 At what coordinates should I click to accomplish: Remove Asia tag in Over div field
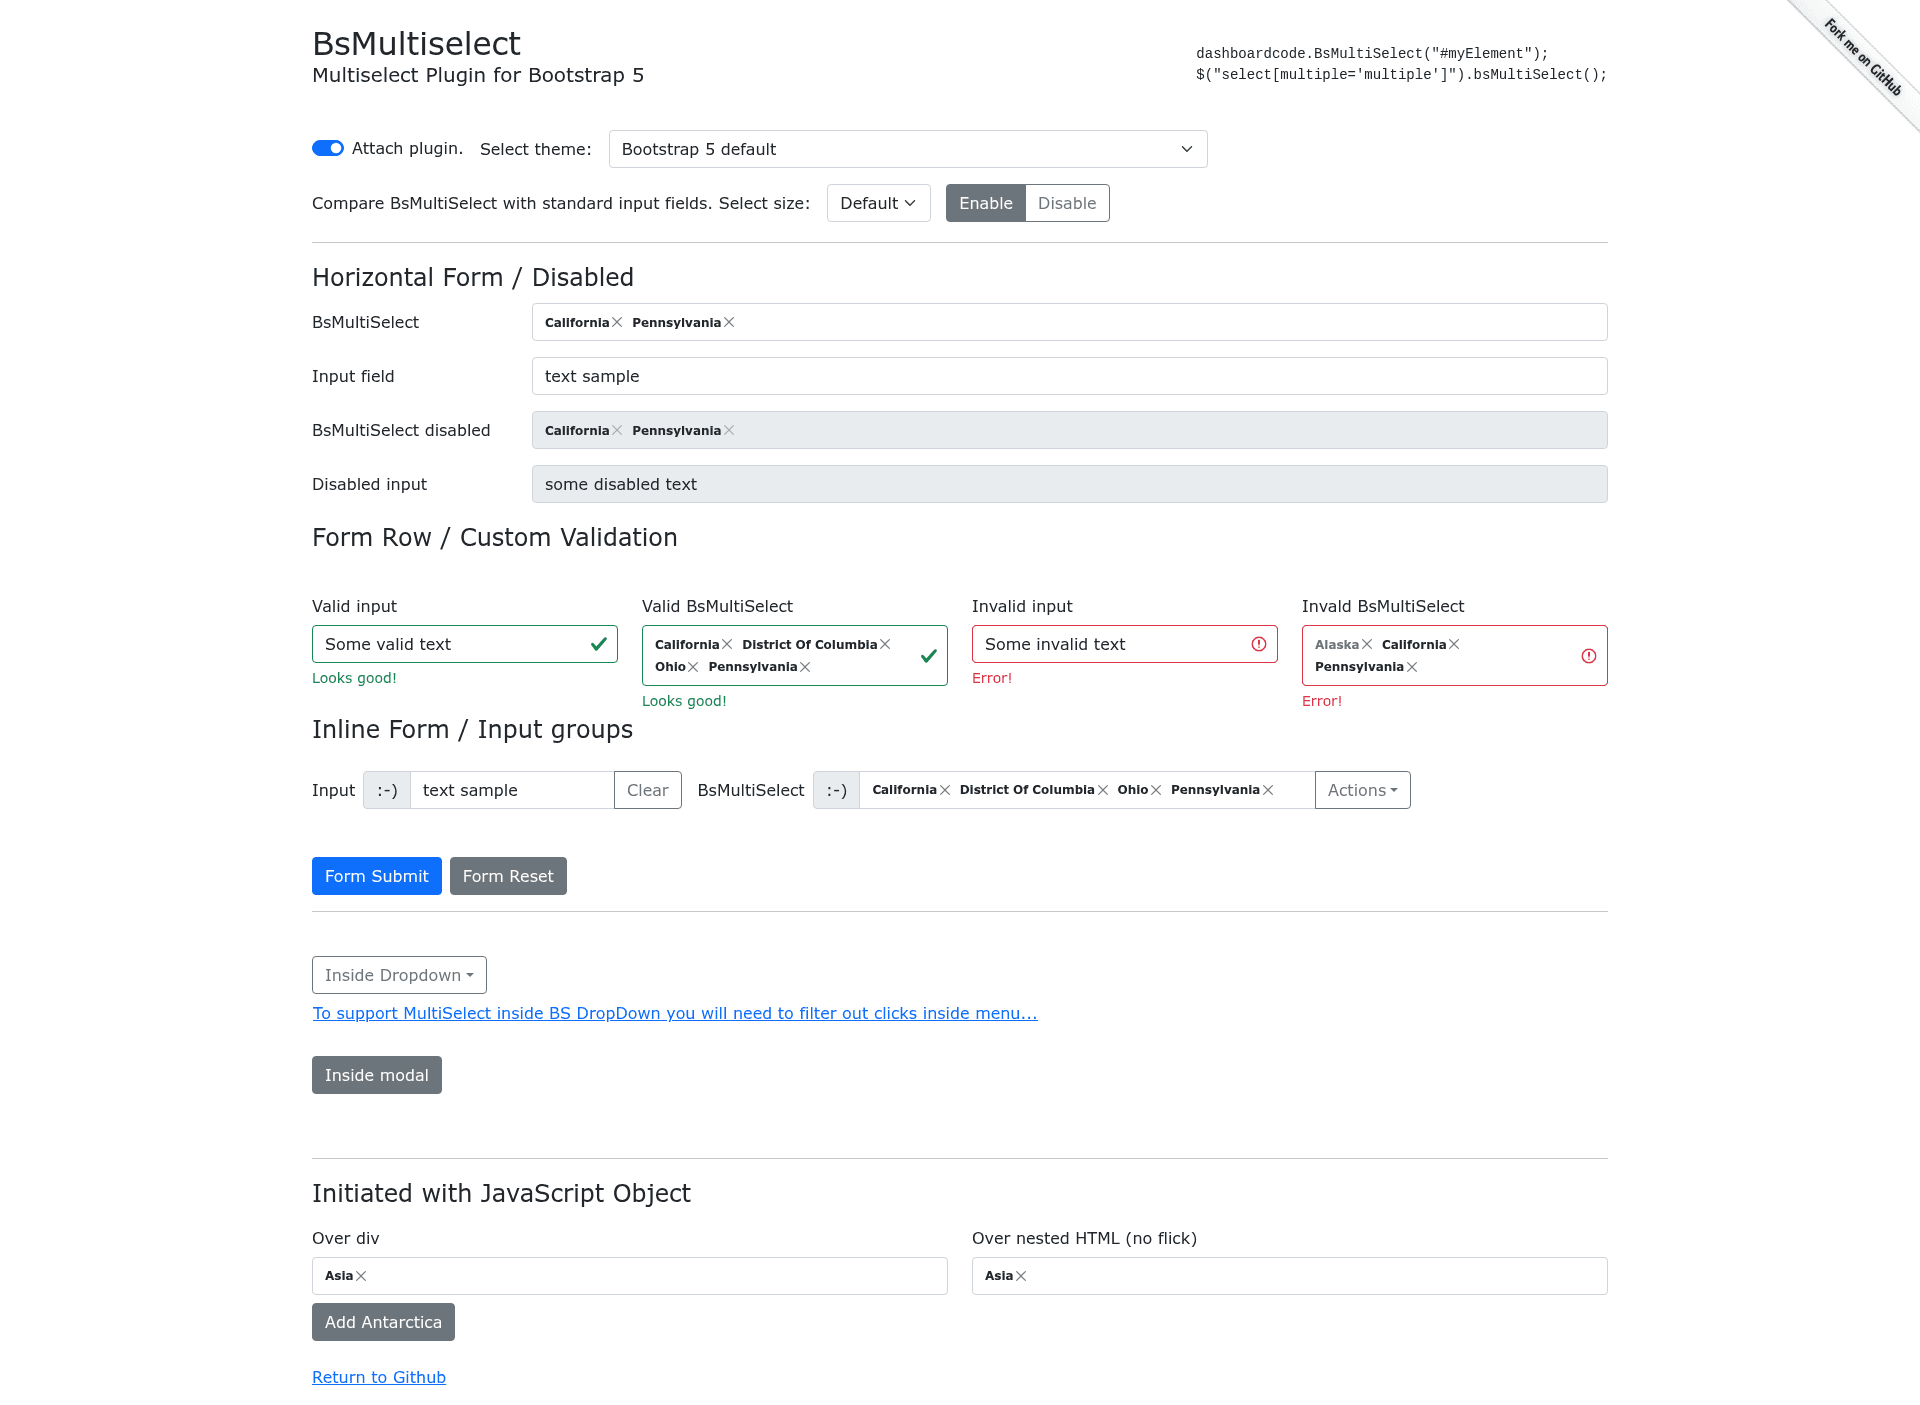[x=361, y=1276]
